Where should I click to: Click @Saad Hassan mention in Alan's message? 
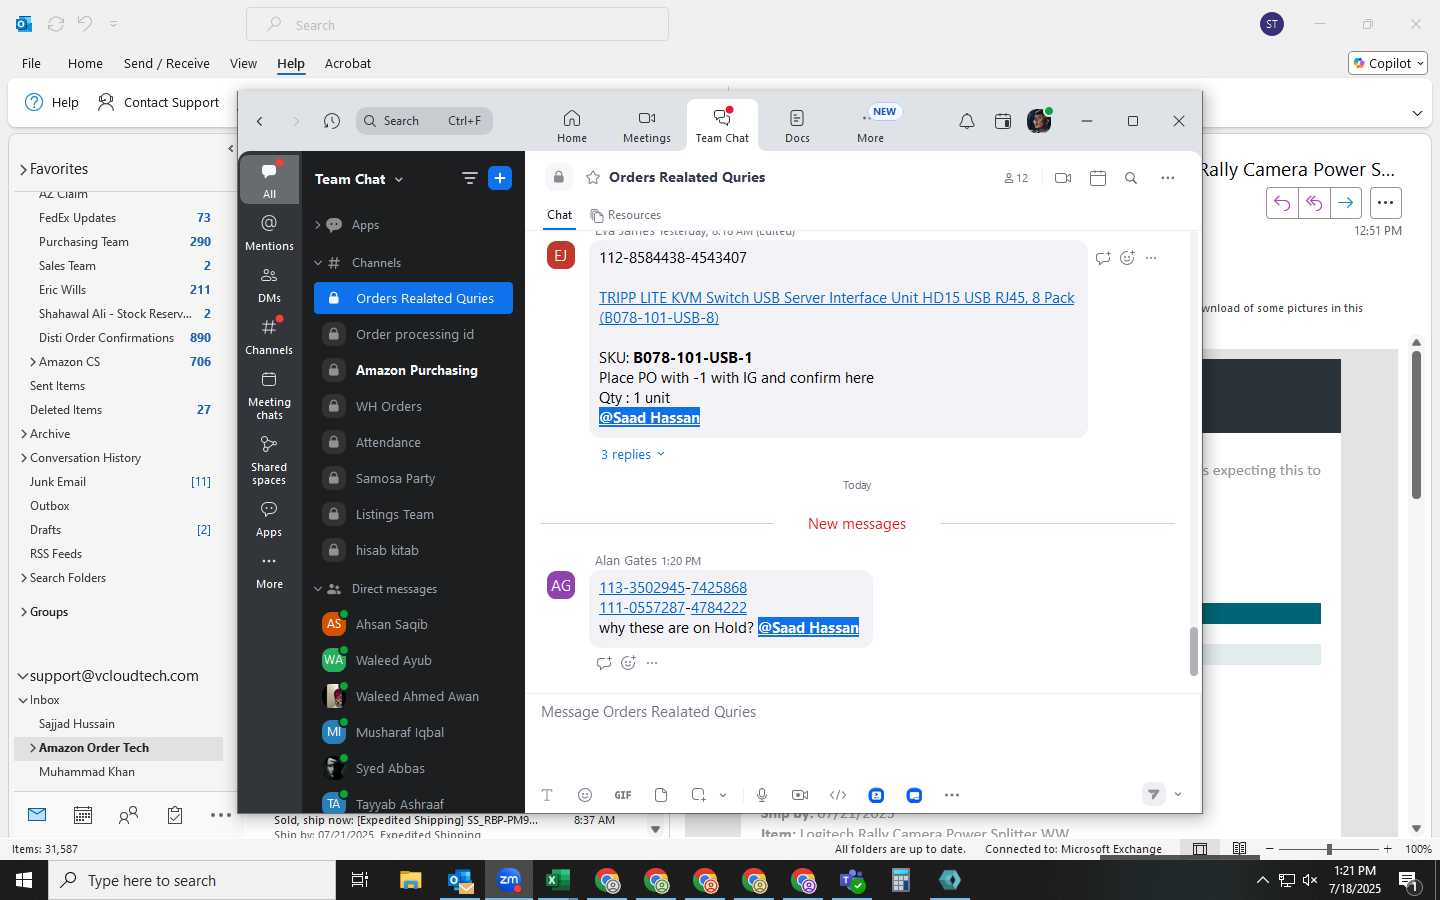point(808,628)
